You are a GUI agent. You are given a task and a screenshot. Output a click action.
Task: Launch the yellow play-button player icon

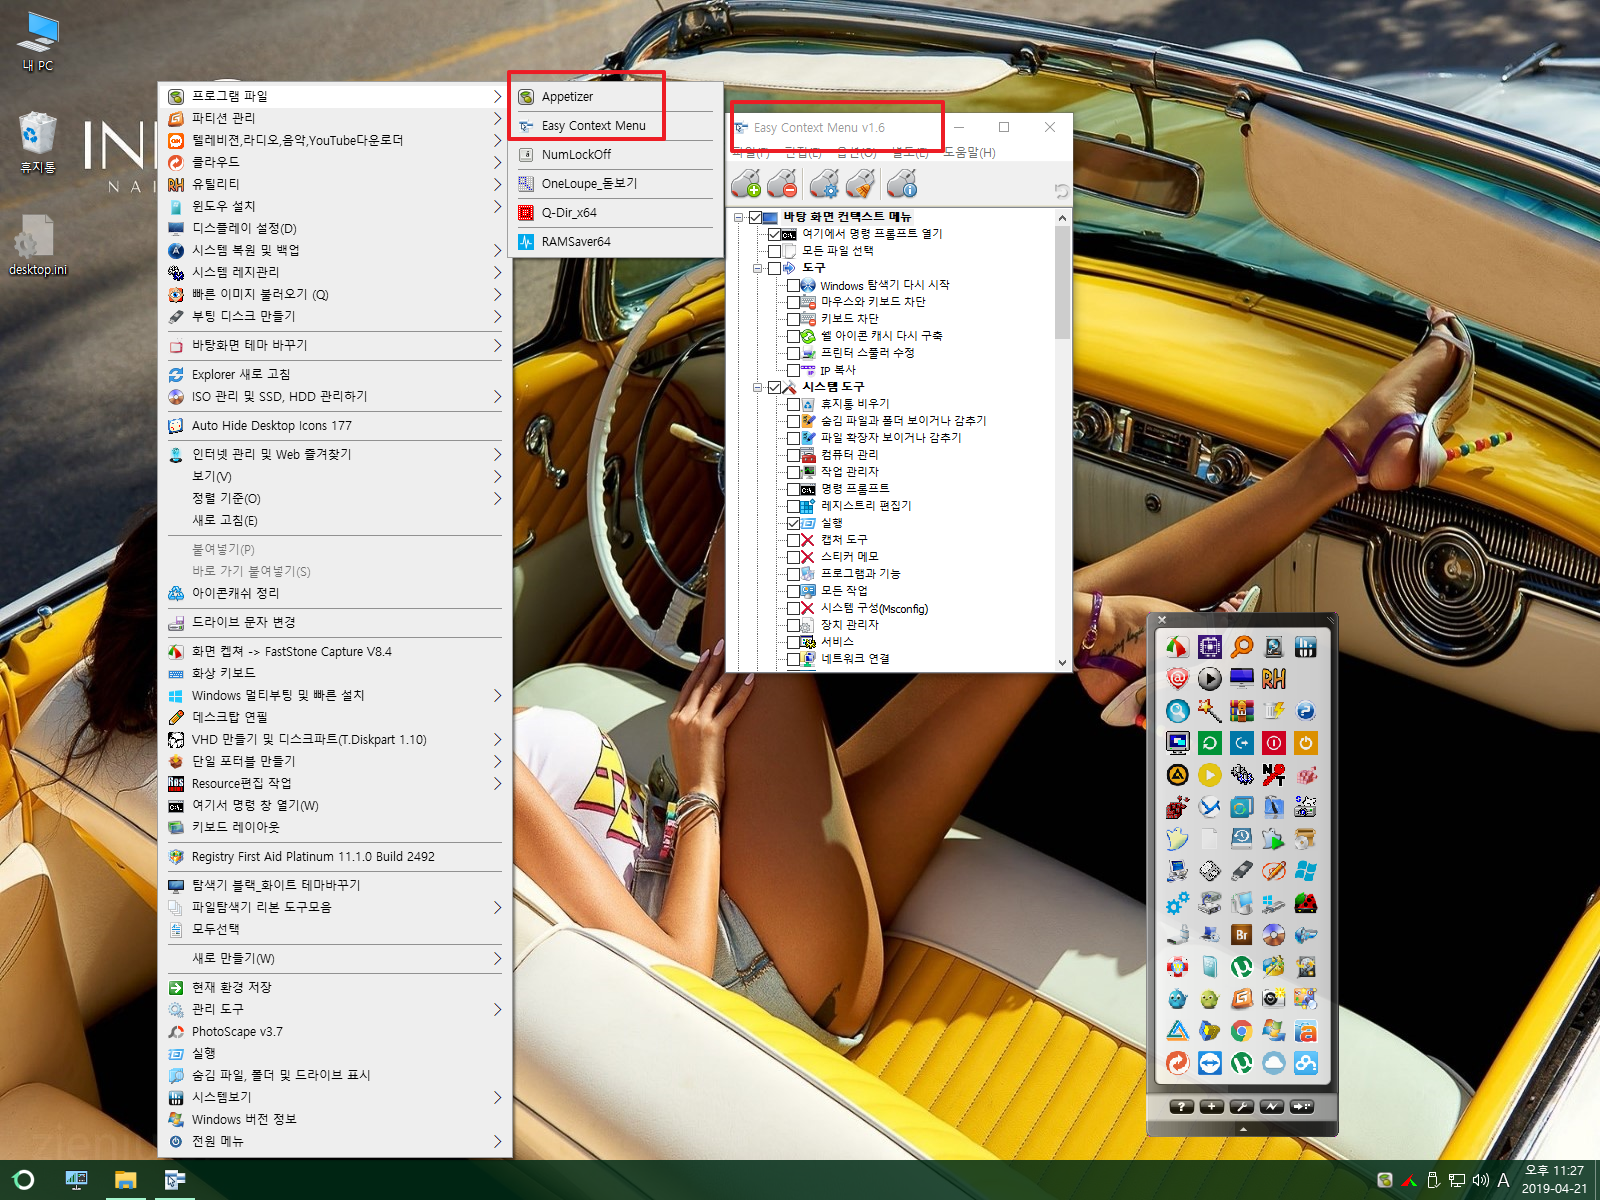point(1210,775)
